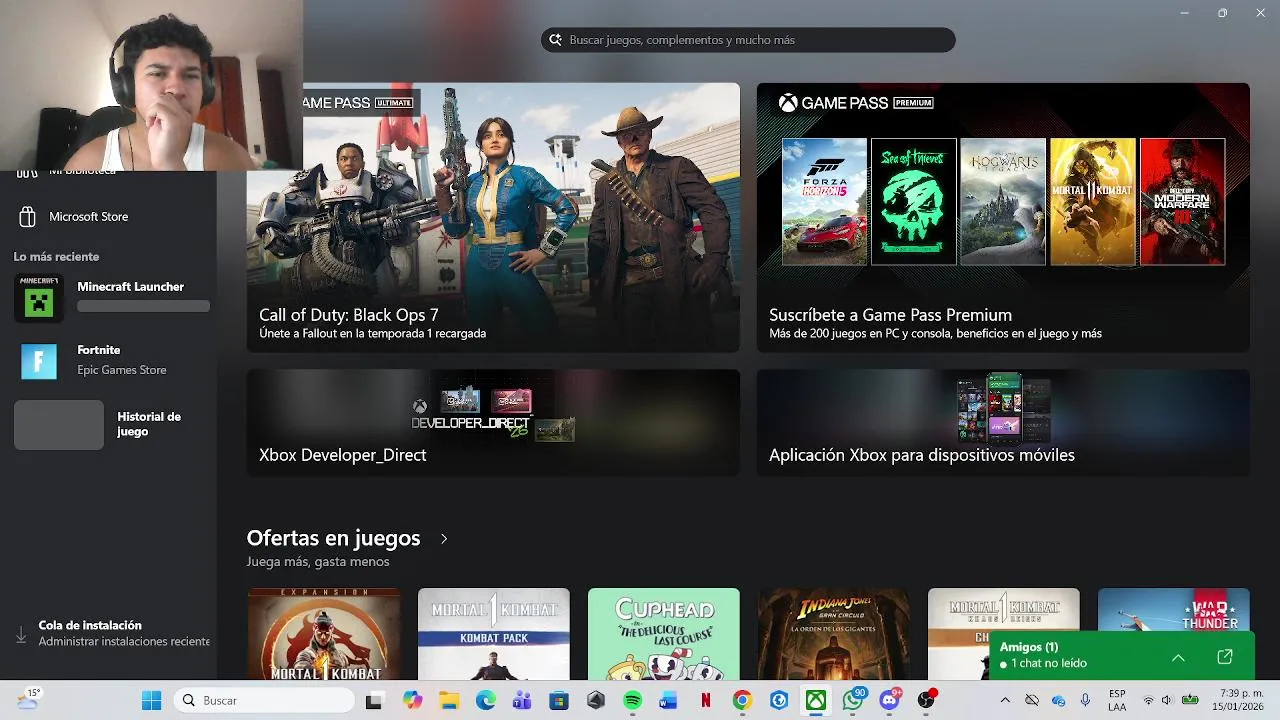Click the Minecraft Launcher creeper icon
This screenshot has width=1280, height=720.
[x=39, y=298]
